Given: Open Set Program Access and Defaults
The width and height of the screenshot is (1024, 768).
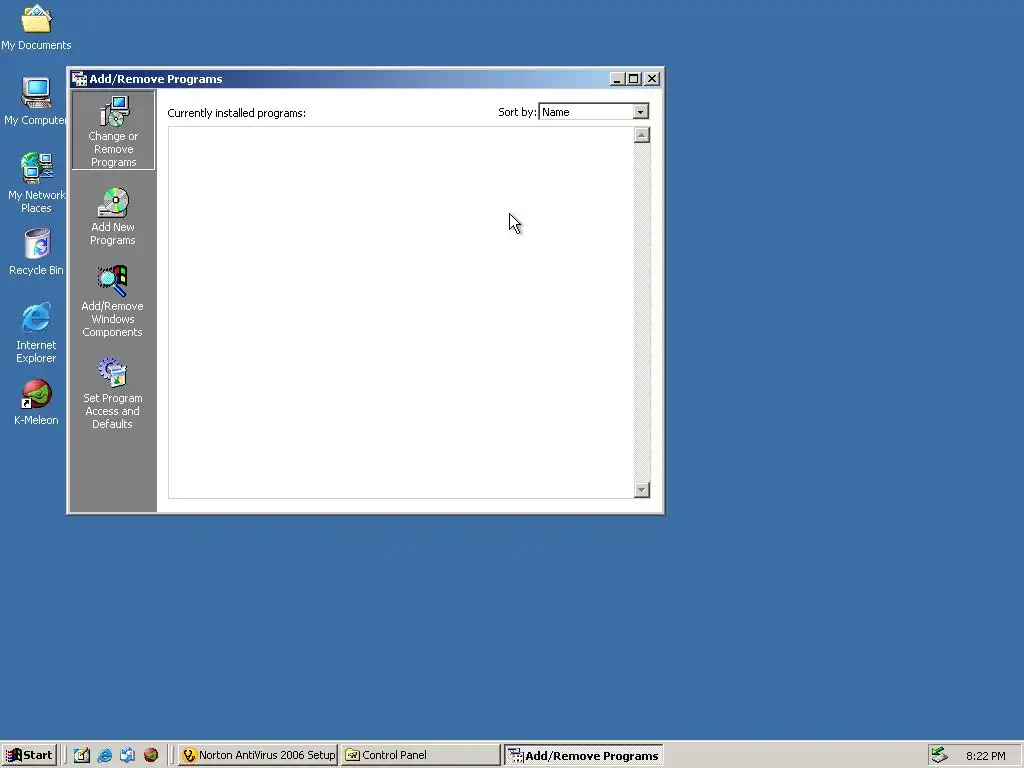Looking at the screenshot, I should pos(112,393).
